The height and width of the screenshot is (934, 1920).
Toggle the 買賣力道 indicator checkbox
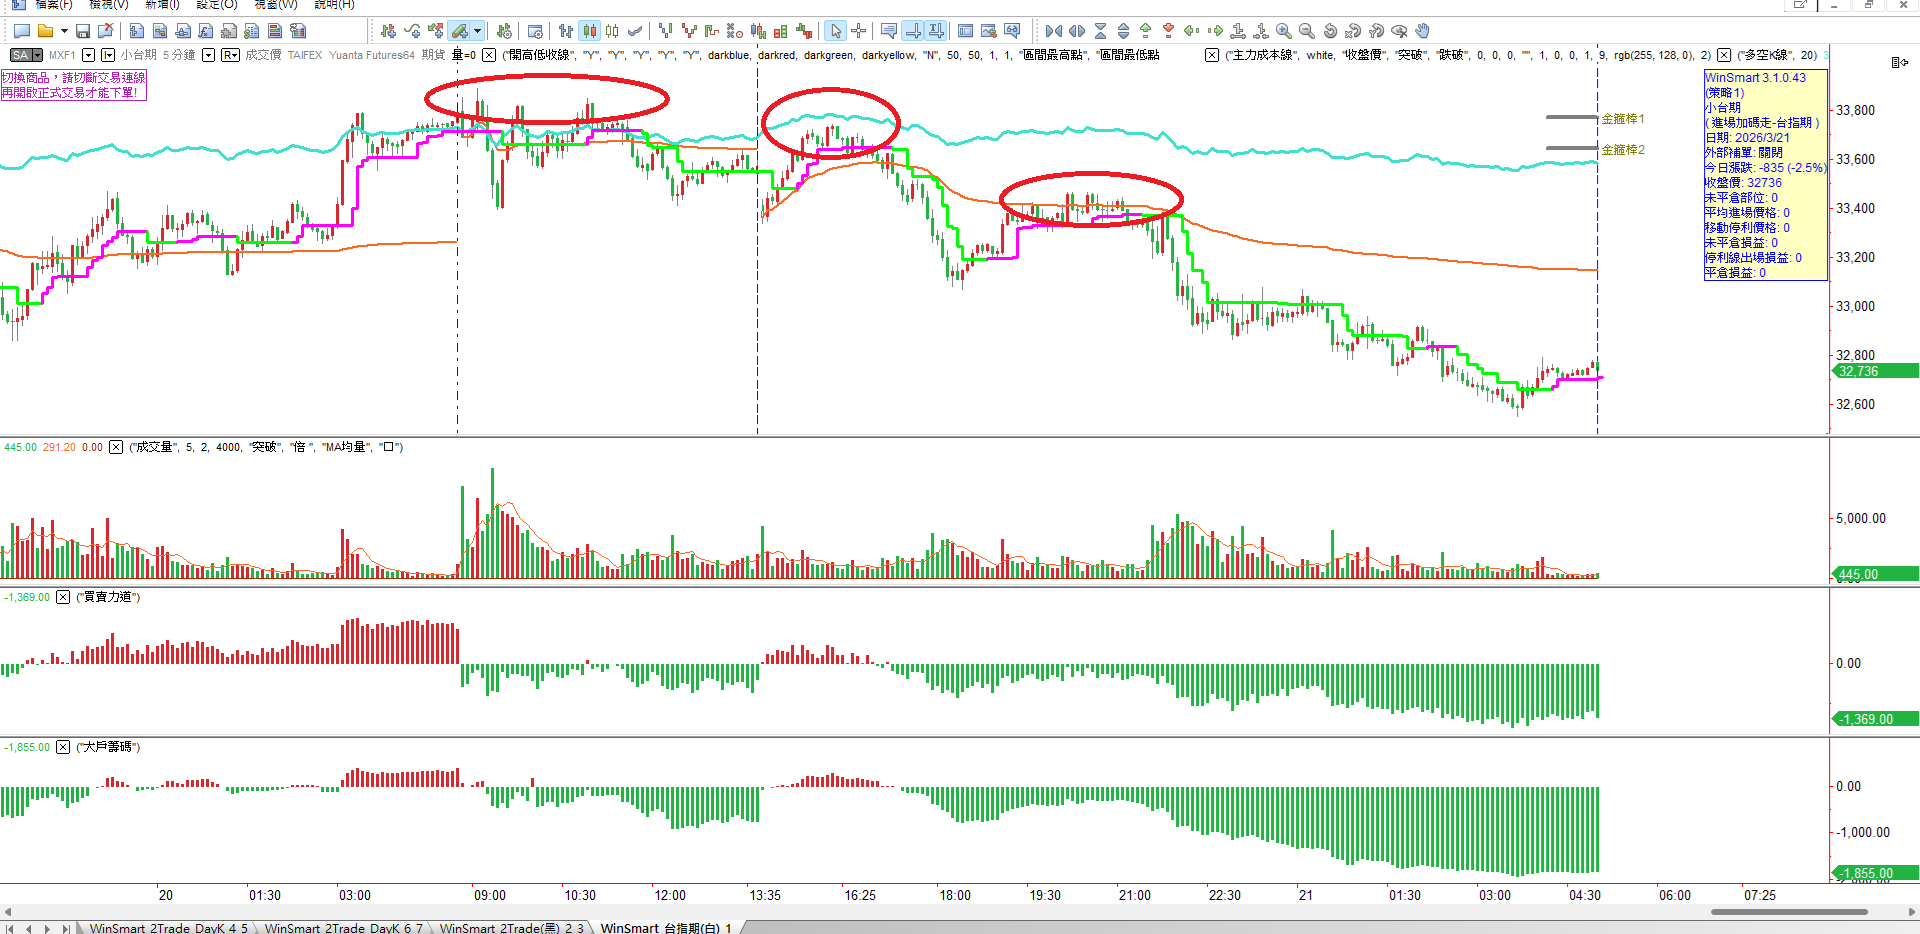tap(63, 597)
